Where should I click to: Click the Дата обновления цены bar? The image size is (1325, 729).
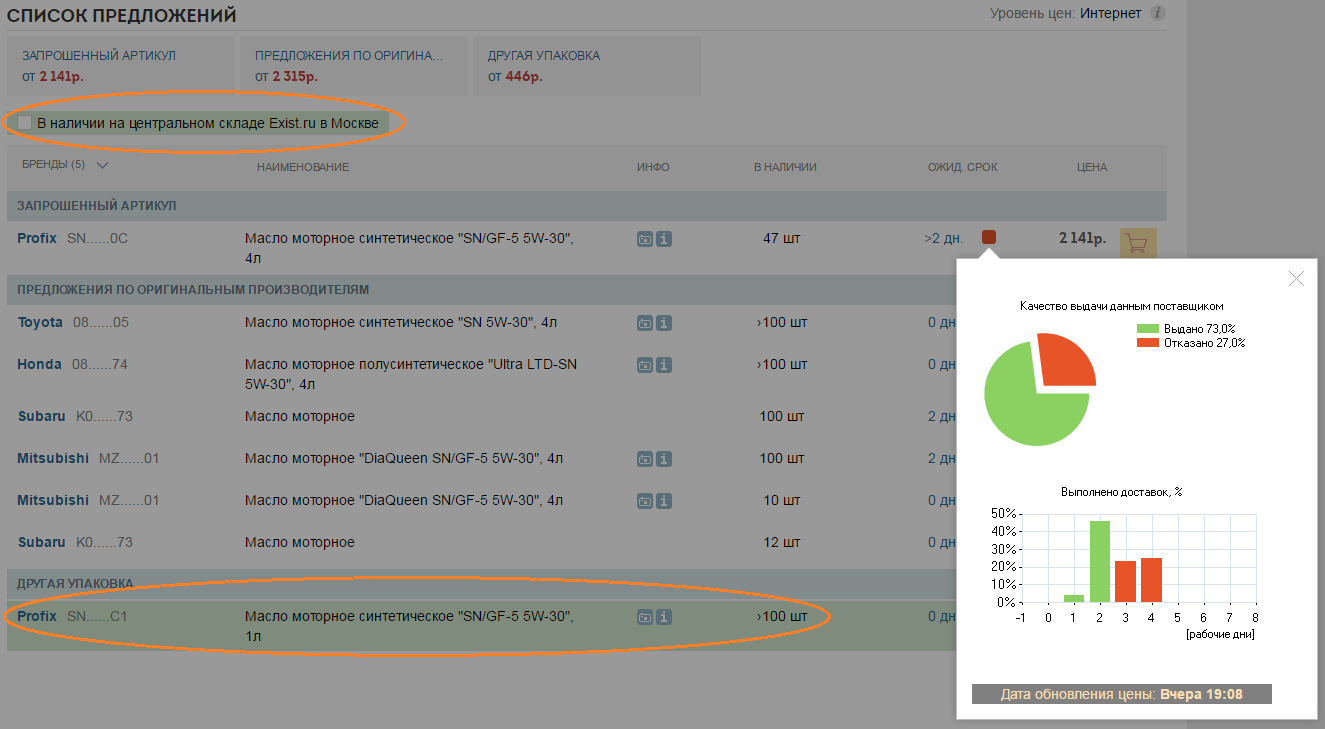pos(1122,694)
